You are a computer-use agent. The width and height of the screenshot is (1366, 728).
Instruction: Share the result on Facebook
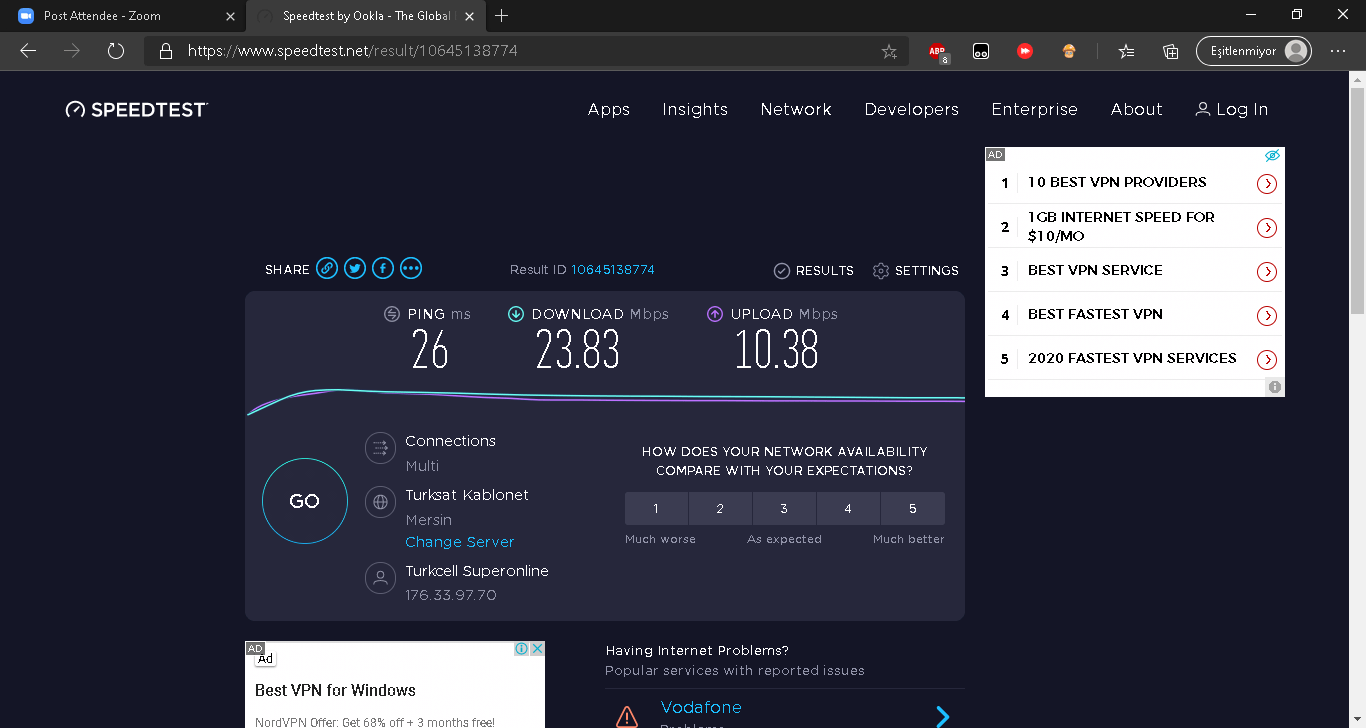coord(383,268)
